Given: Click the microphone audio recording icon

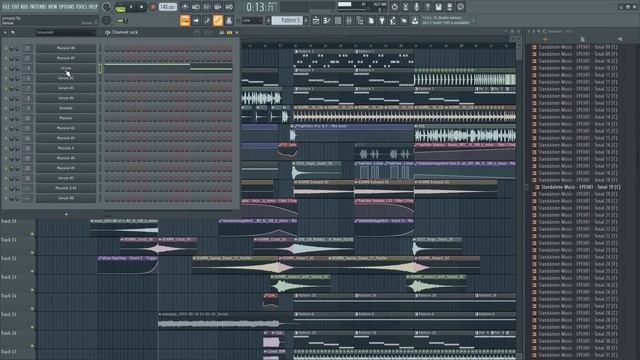Looking at the screenshot, I should click(416, 7).
